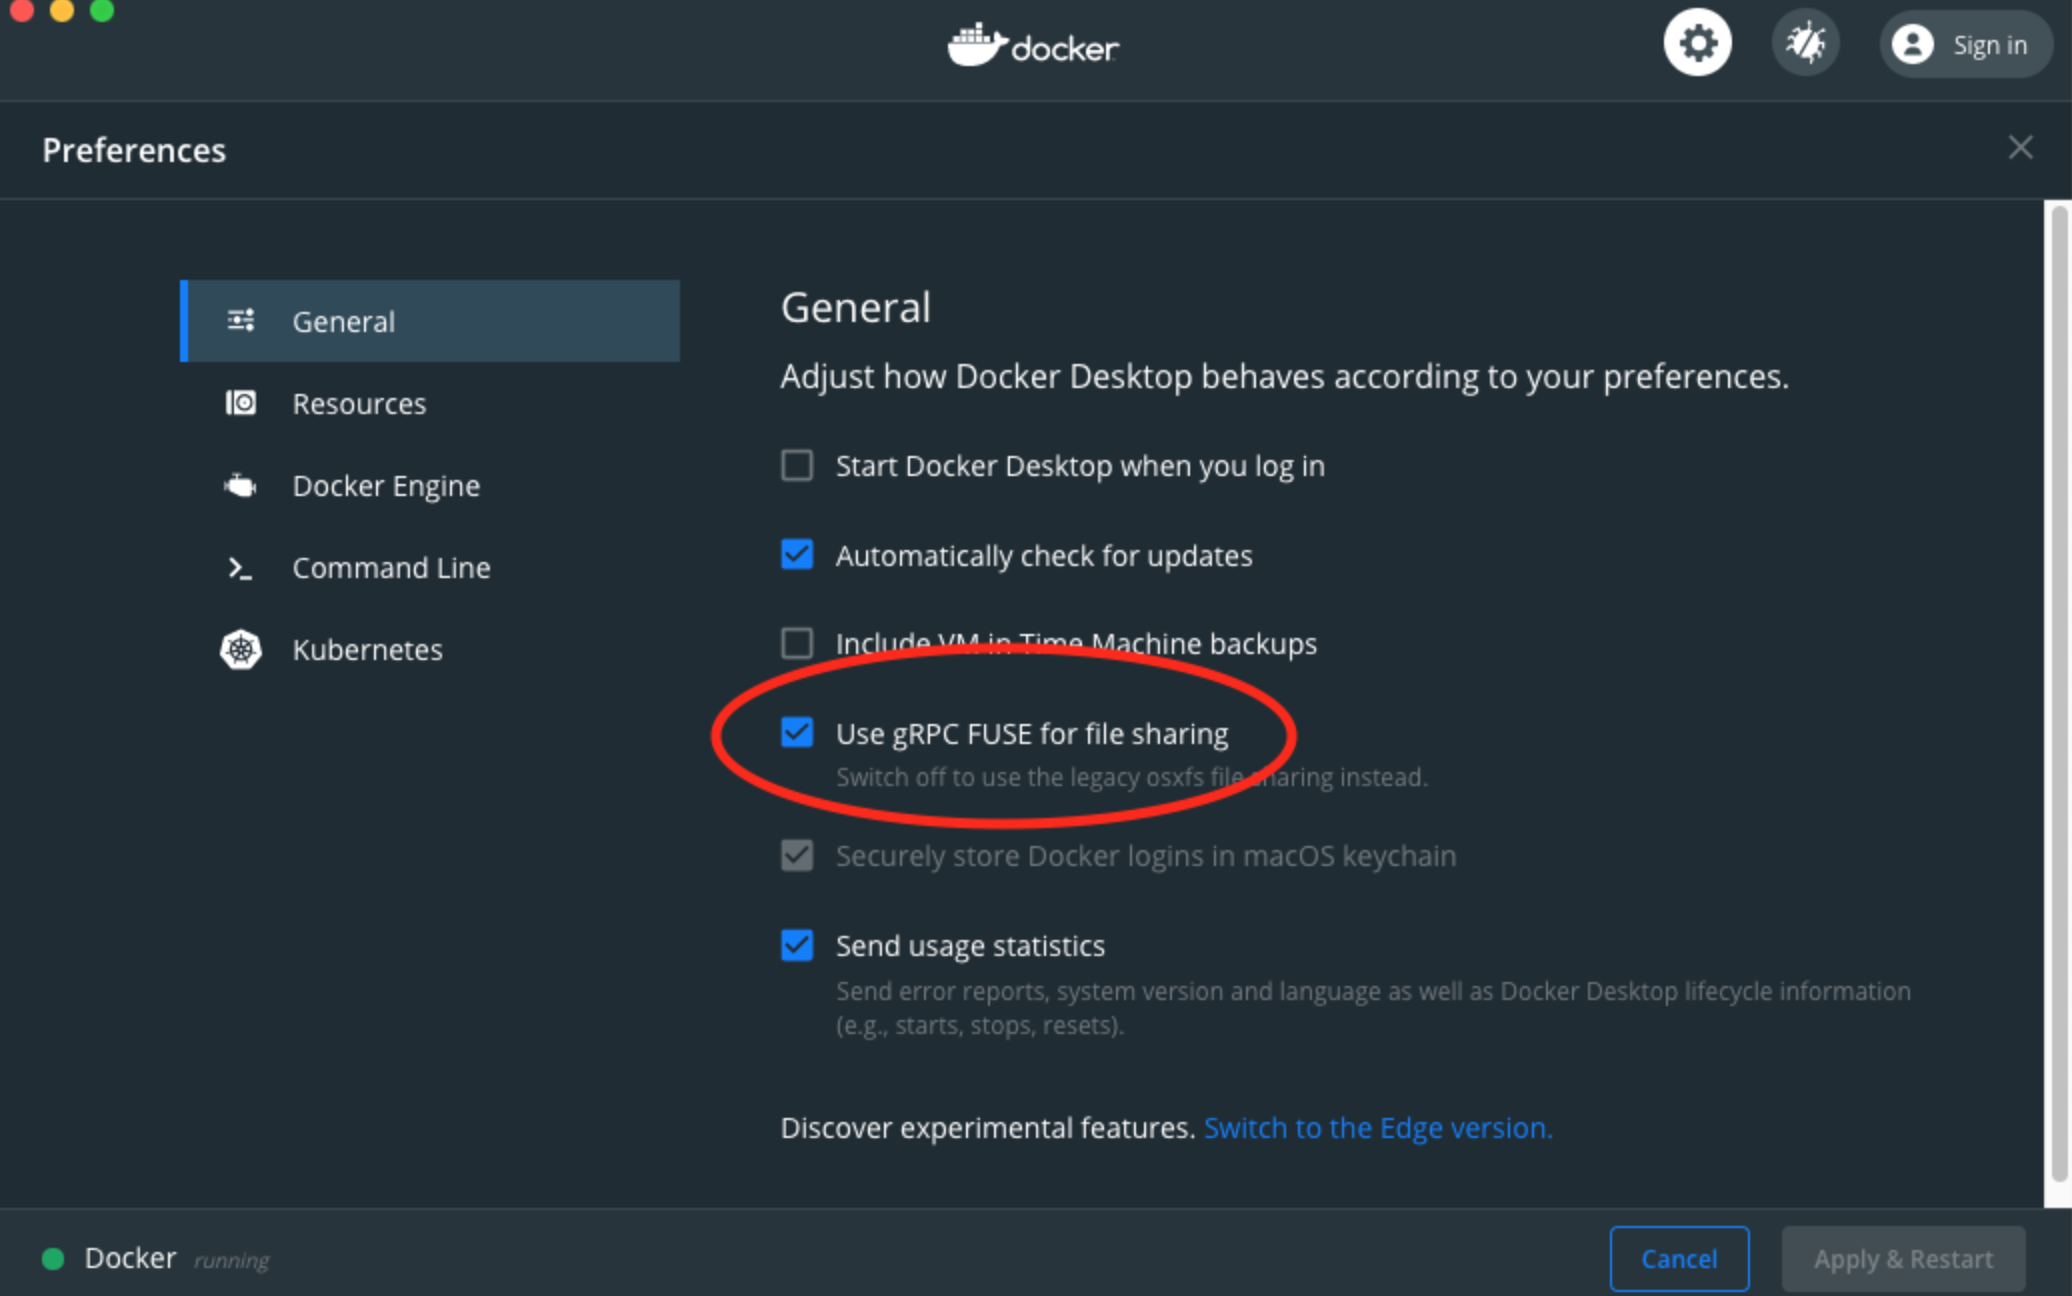The image size is (2072, 1296).
Task: Click 'Discover experimental features.' text
Action: pyautogui.click(x=988, y=1127)
